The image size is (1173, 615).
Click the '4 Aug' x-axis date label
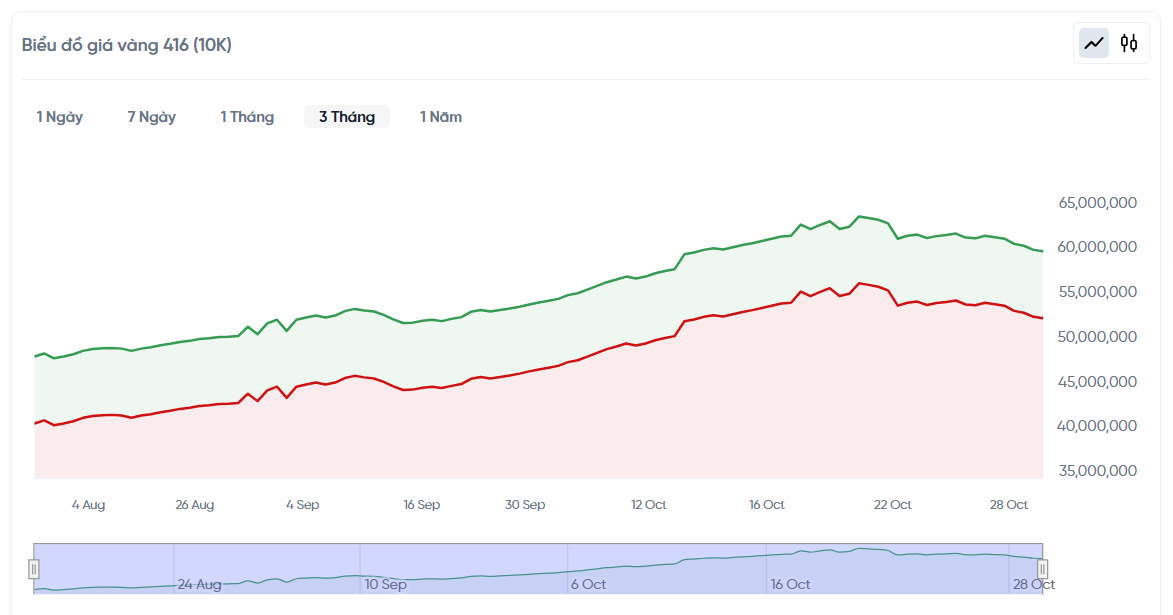point(88,505)
